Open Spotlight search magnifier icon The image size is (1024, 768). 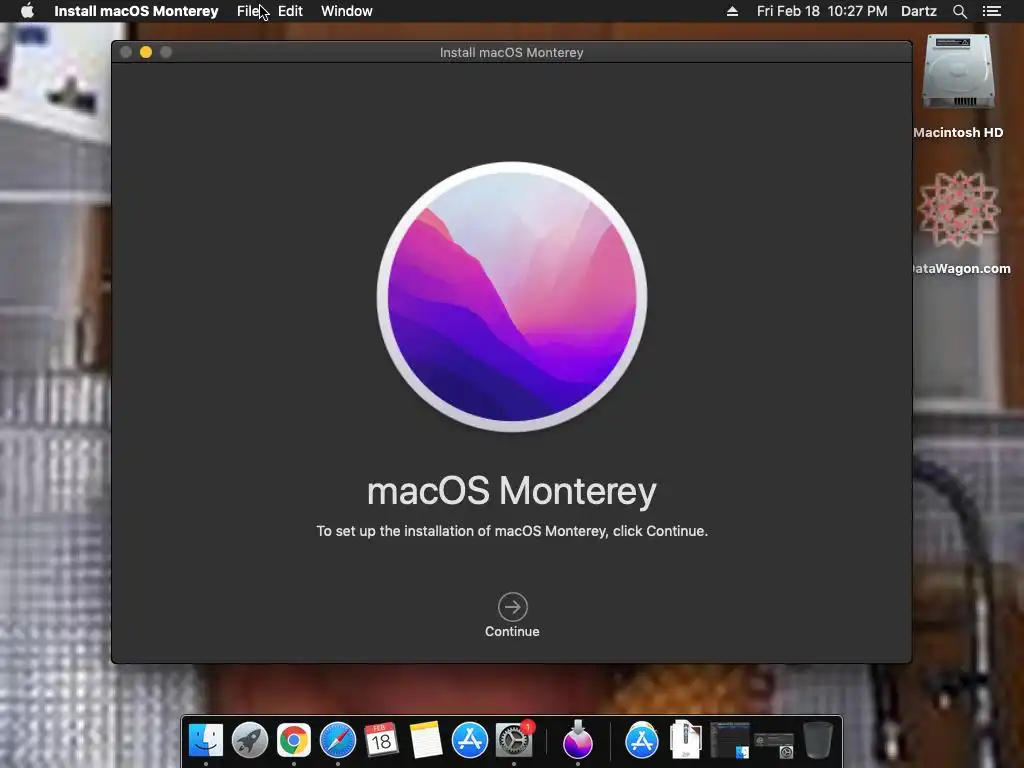tap(959, 11)
